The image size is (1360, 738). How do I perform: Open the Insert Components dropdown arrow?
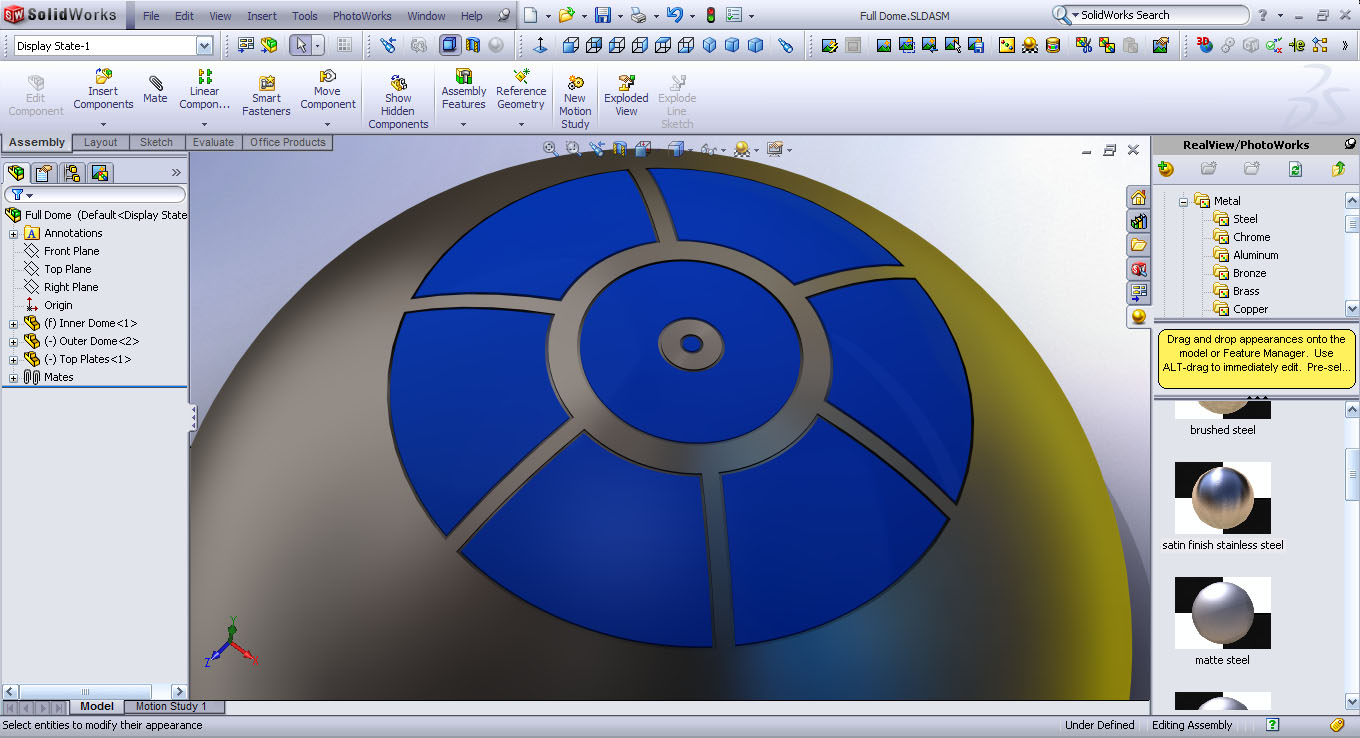pos(103,125)
